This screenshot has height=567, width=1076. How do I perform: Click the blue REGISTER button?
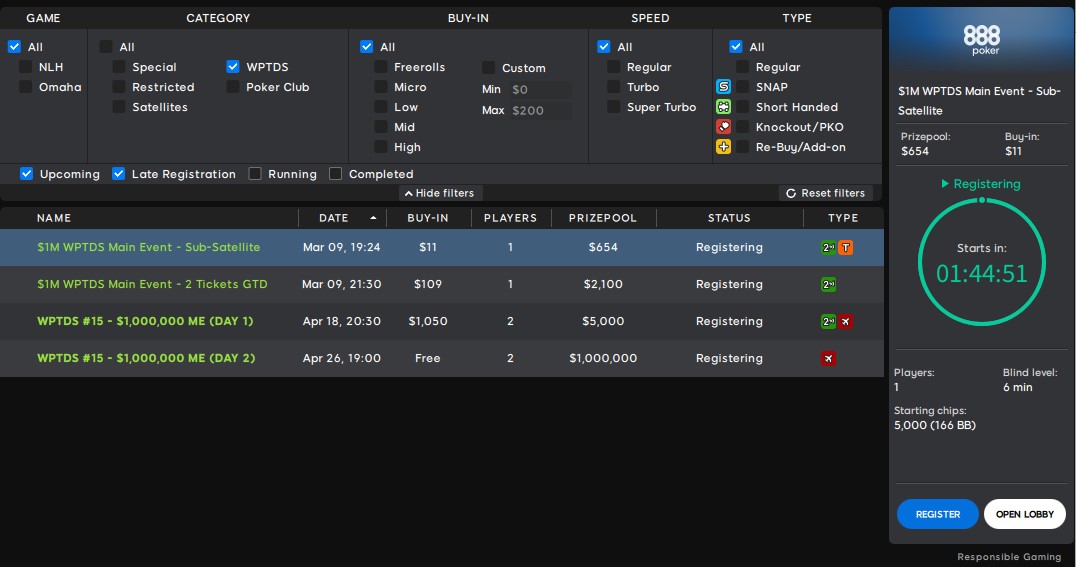[937, 514]
